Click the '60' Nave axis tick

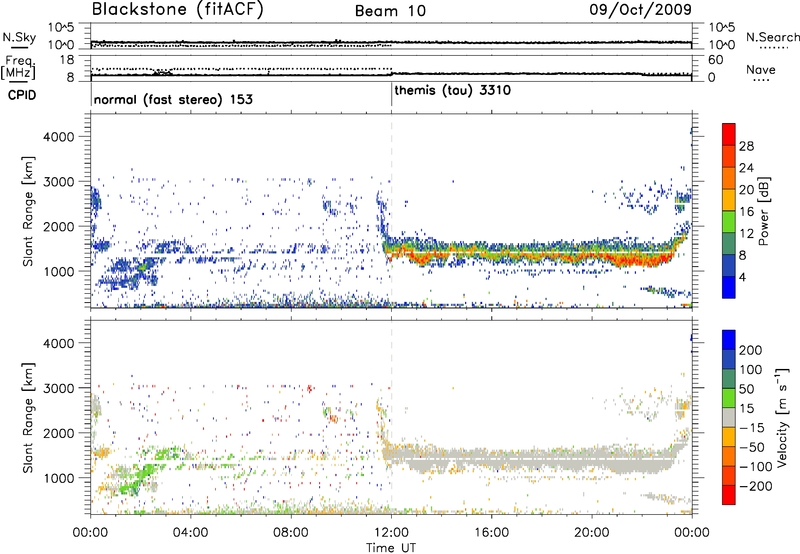click(715, 60)
